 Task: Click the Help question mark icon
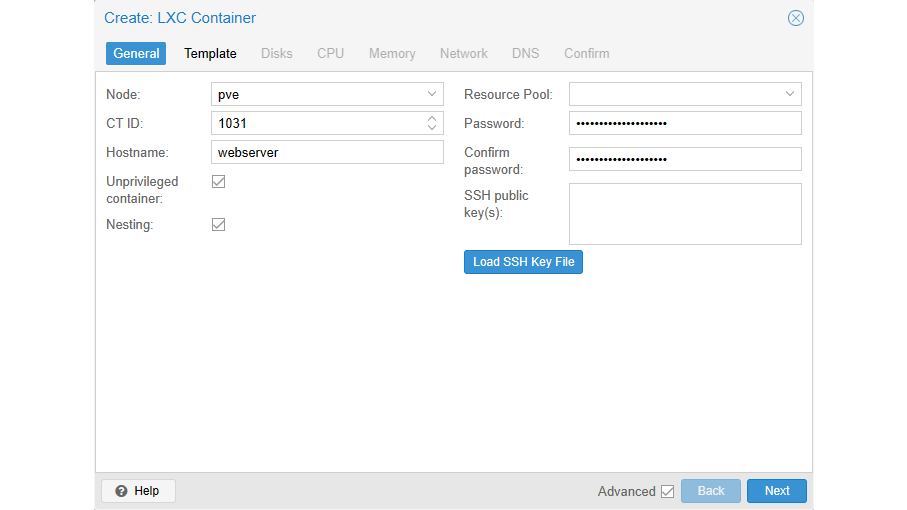(122, 491)
